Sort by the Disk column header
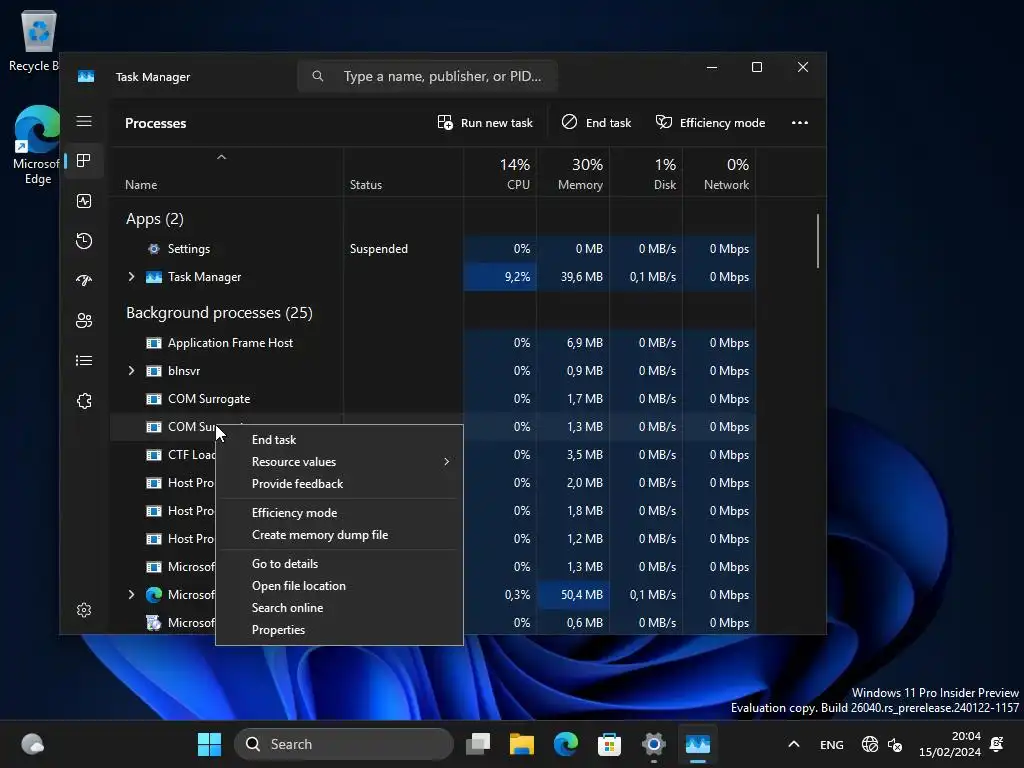Viewport: 1024px width, 768px height. 647,172
